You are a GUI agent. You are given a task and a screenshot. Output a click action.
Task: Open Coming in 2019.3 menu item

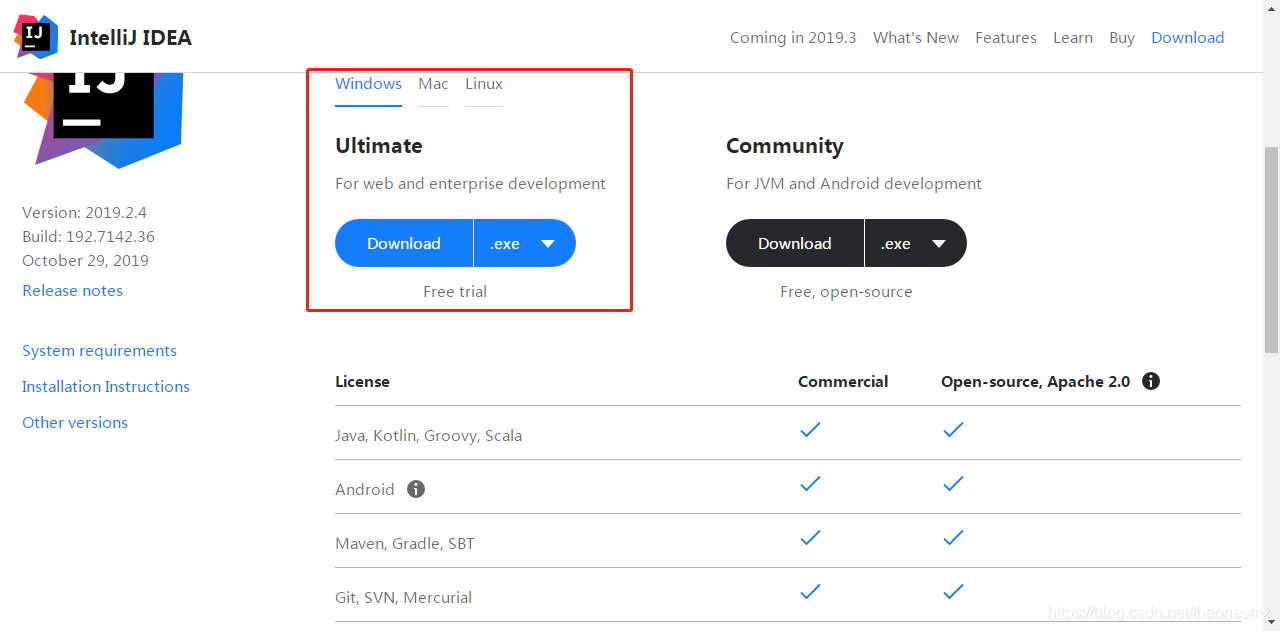pyautogui.click(x=793, y=37)
